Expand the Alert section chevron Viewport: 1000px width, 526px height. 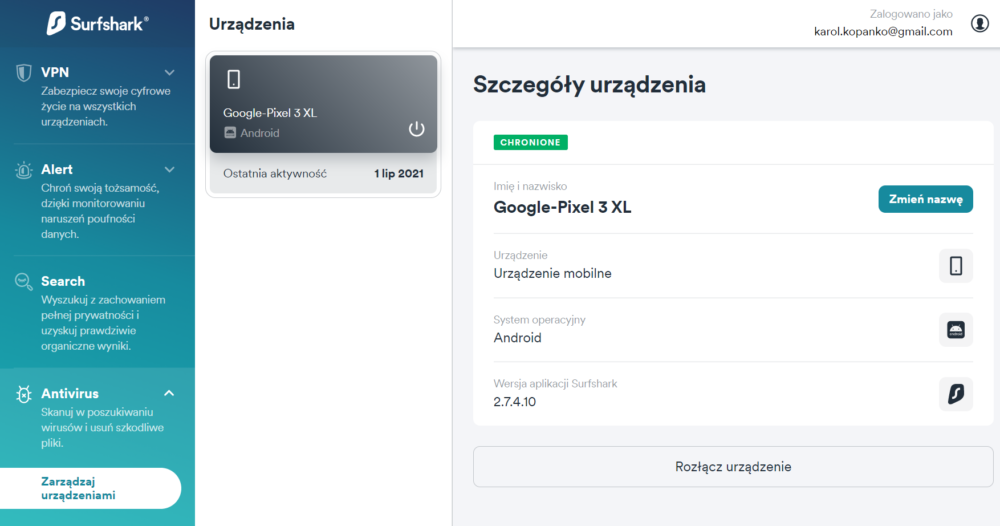click(170, 170)
